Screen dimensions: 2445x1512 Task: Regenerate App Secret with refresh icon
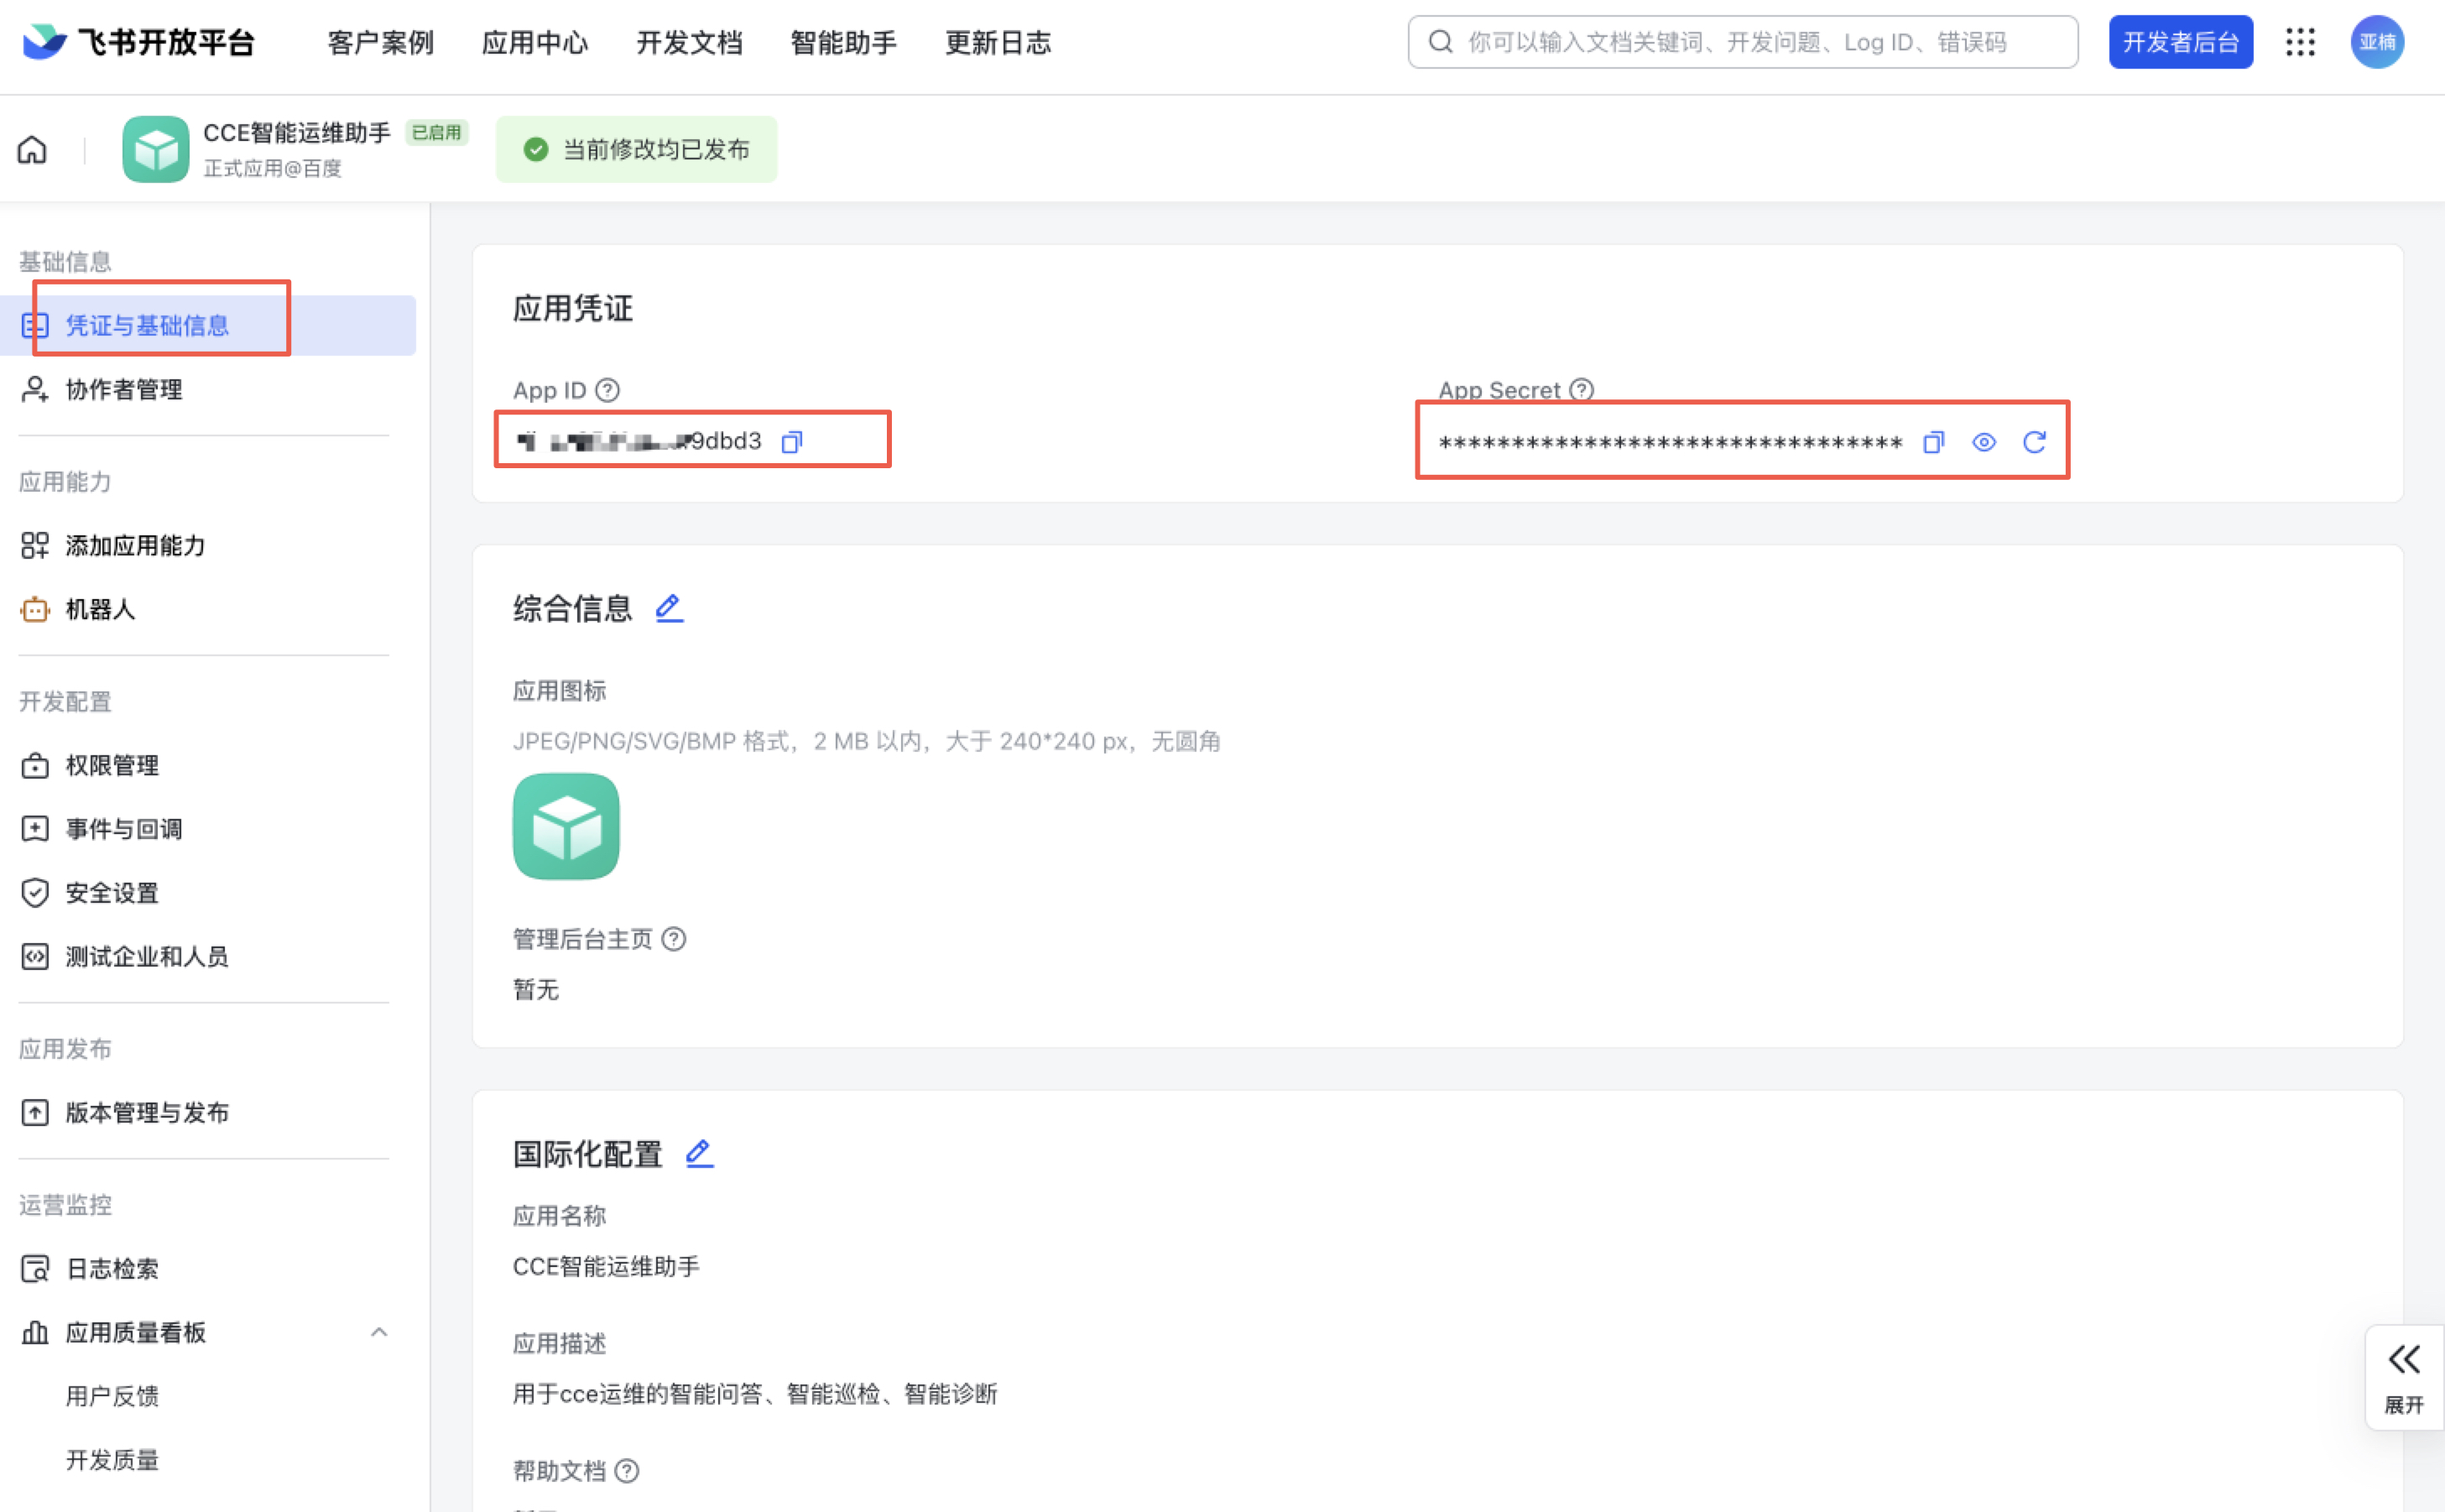pos(2034,442)
